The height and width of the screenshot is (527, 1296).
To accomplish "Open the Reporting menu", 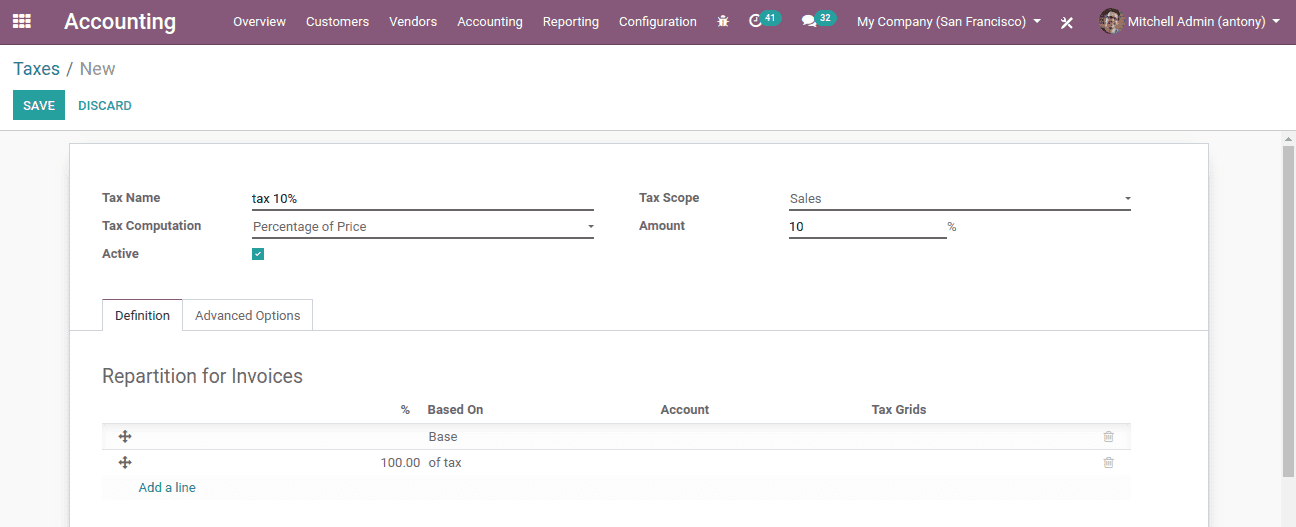I will (571, 21).
